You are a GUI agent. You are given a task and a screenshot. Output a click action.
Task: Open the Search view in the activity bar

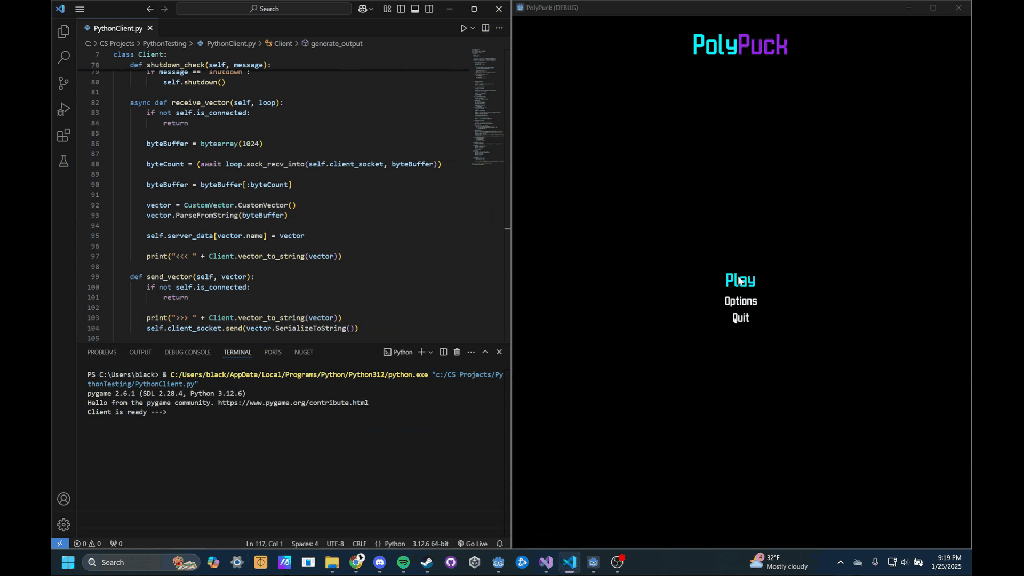pyautogui.click(x=63, y=57)
